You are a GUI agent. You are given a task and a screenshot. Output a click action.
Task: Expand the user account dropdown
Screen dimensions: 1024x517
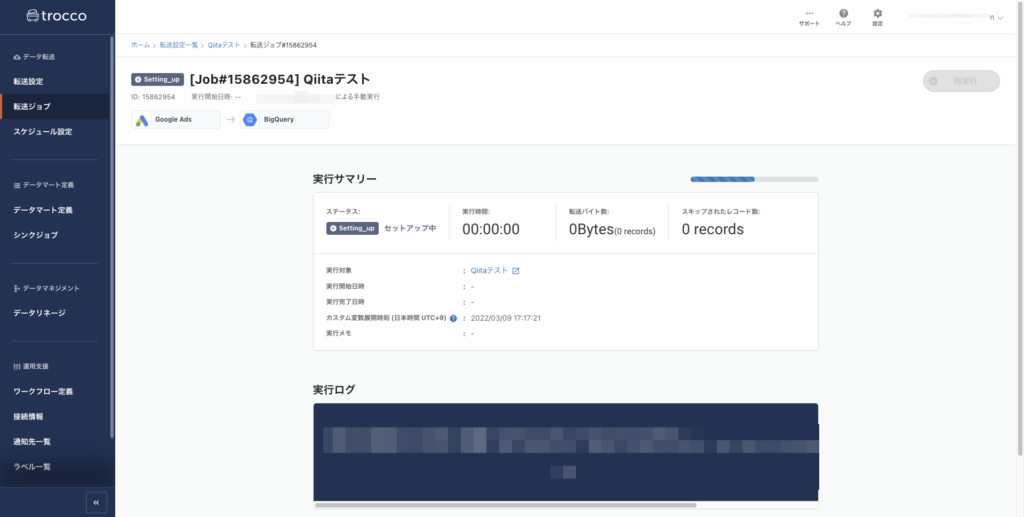pos(1000,18)
